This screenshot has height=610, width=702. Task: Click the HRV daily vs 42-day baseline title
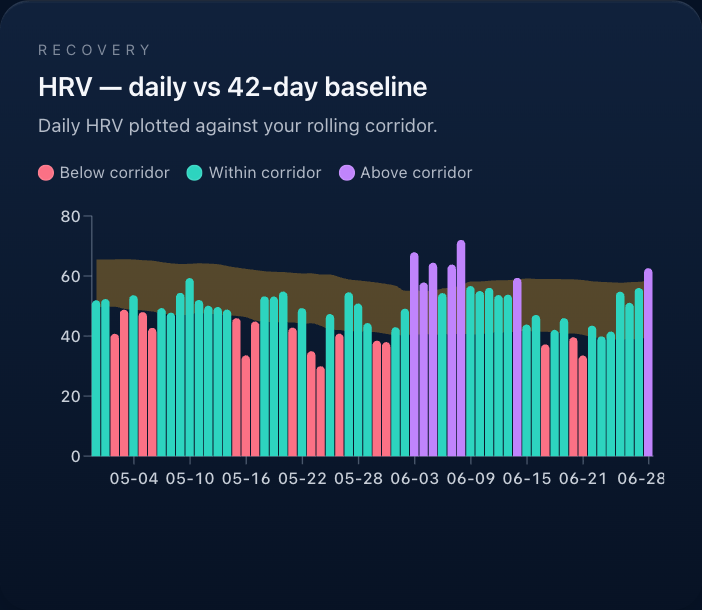tap(233, 87)
